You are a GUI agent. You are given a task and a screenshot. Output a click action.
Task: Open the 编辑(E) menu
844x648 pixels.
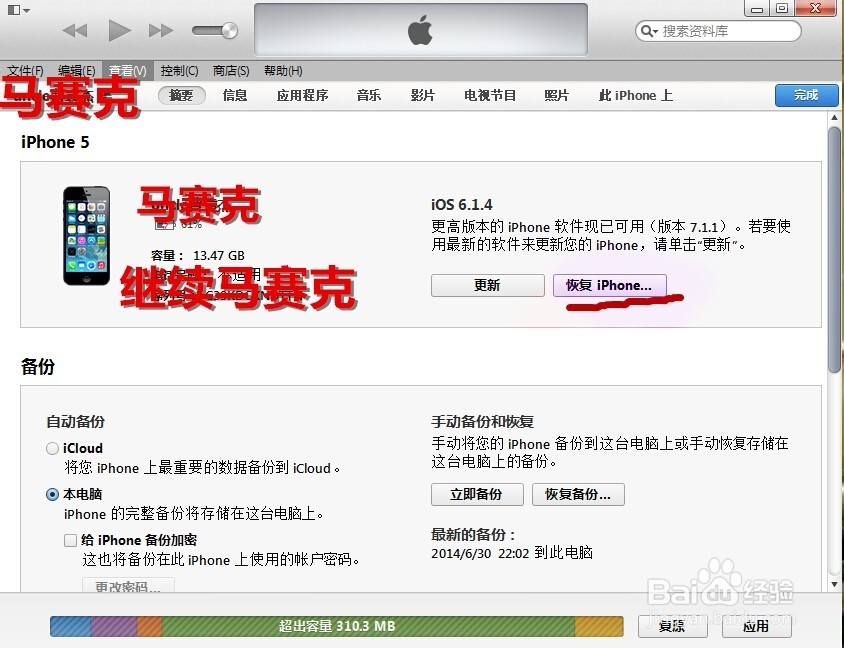[x=76, y=71]
